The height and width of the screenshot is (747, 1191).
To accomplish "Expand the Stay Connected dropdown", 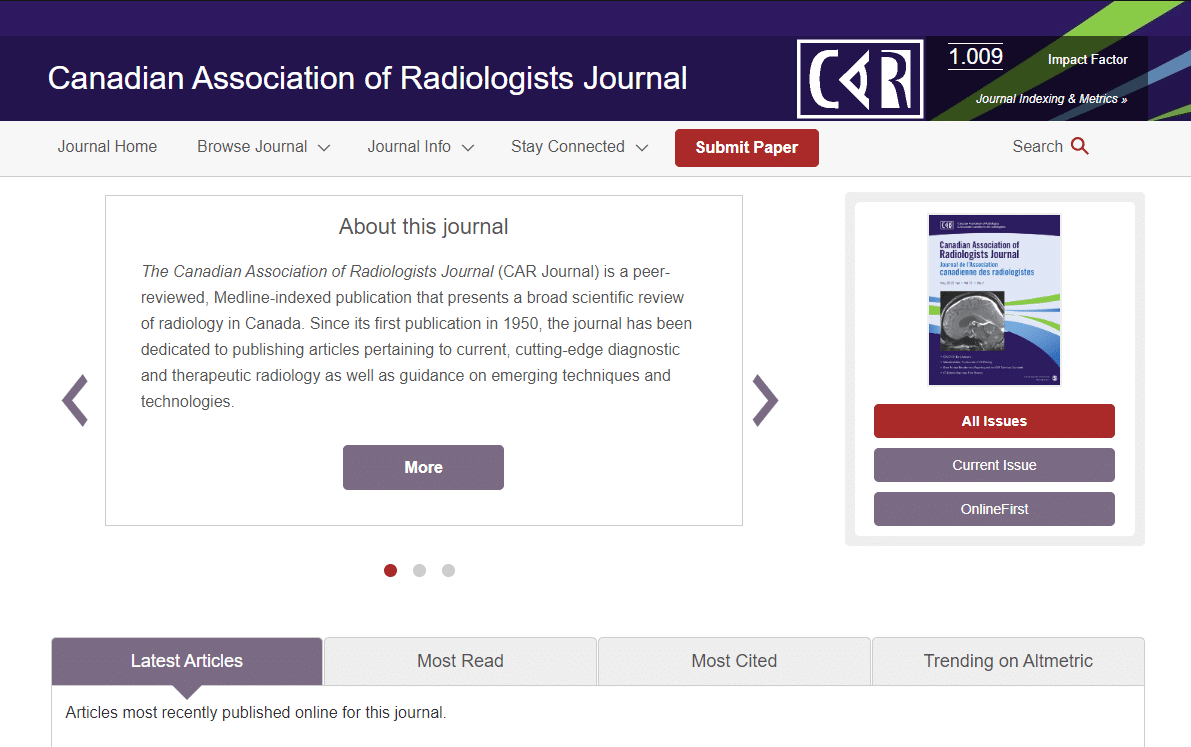I will (x=580, y=147).
